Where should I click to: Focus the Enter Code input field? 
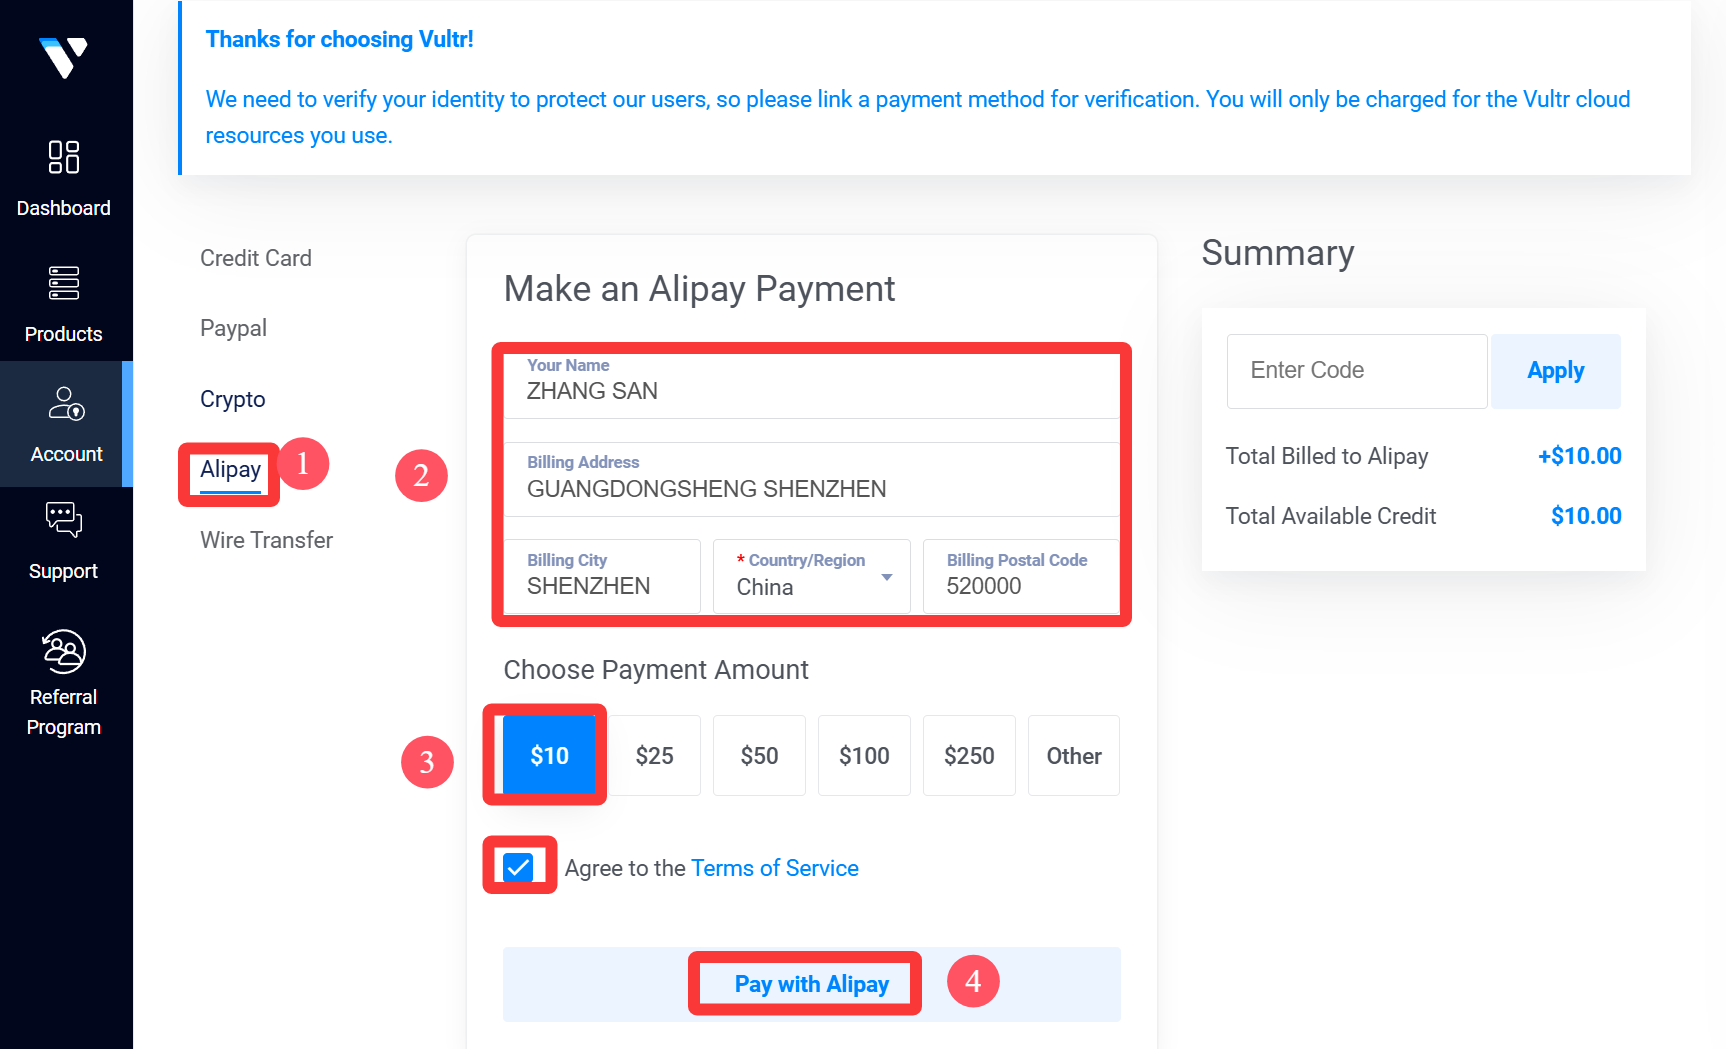click(x=1356, y=371)
